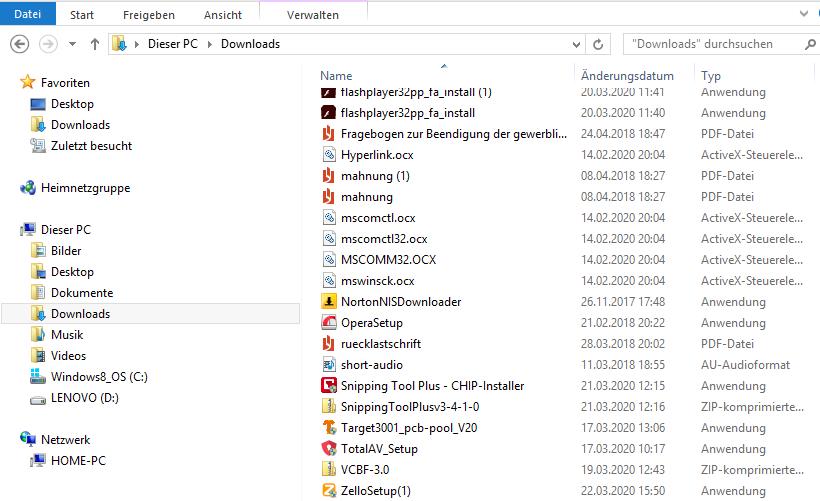Open Downloads under Favoriten
820x501 pixels.
click(81, 125)
